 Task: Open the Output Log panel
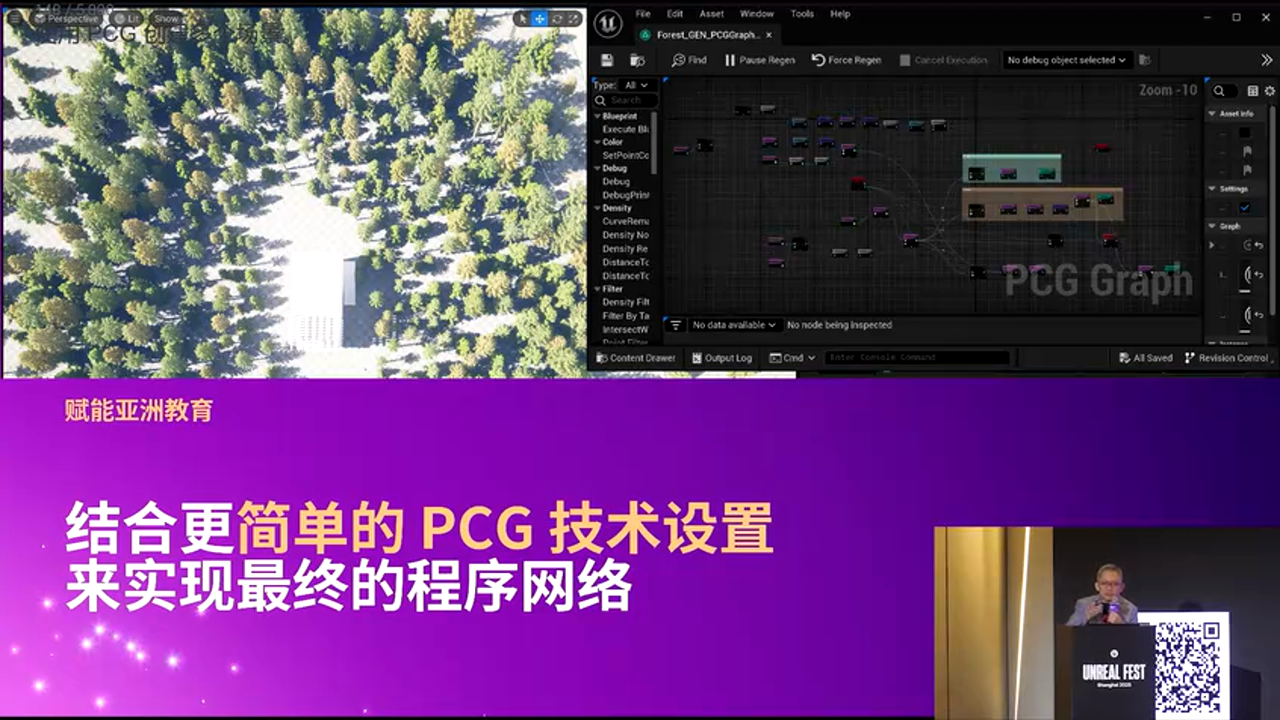point(722,357)
